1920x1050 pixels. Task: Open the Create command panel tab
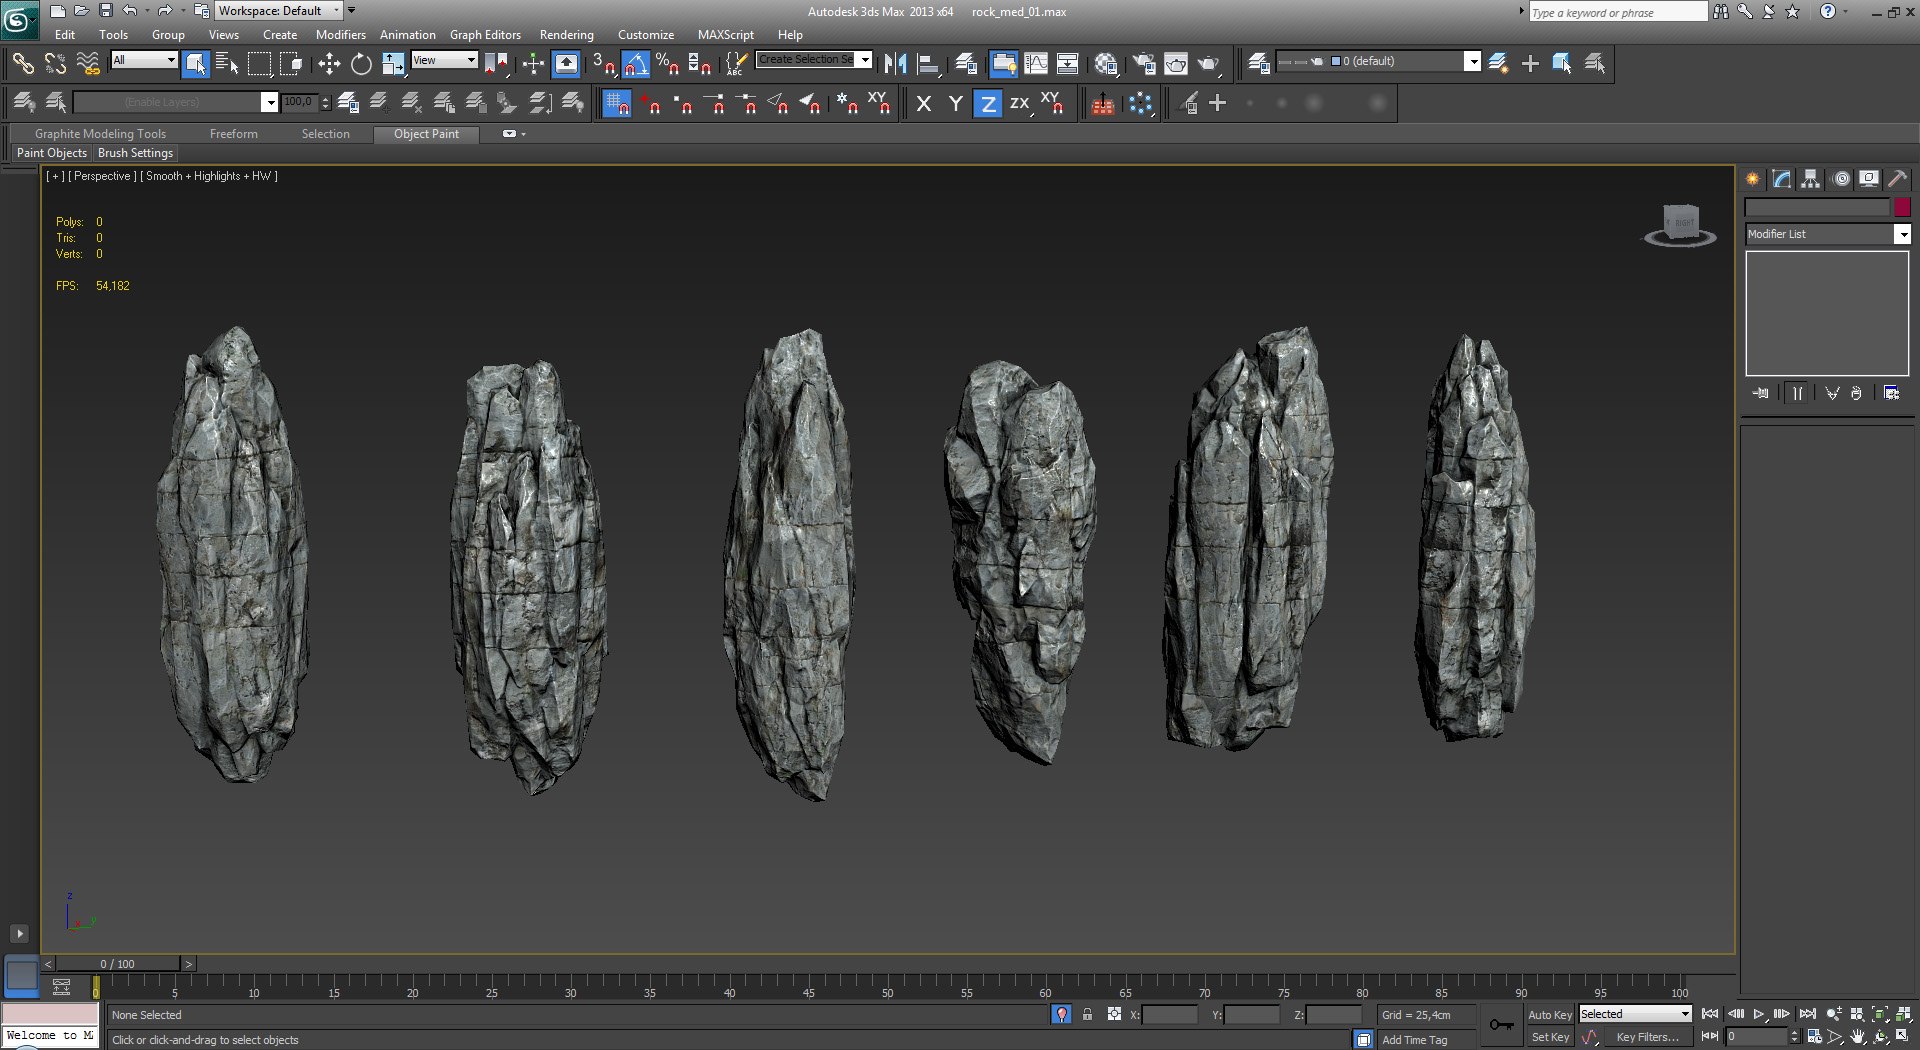[1753, 179]
